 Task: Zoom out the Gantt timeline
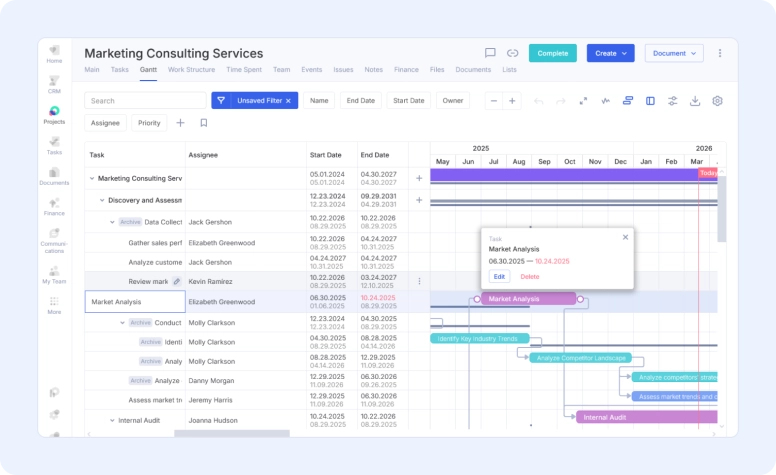point(493,101)
